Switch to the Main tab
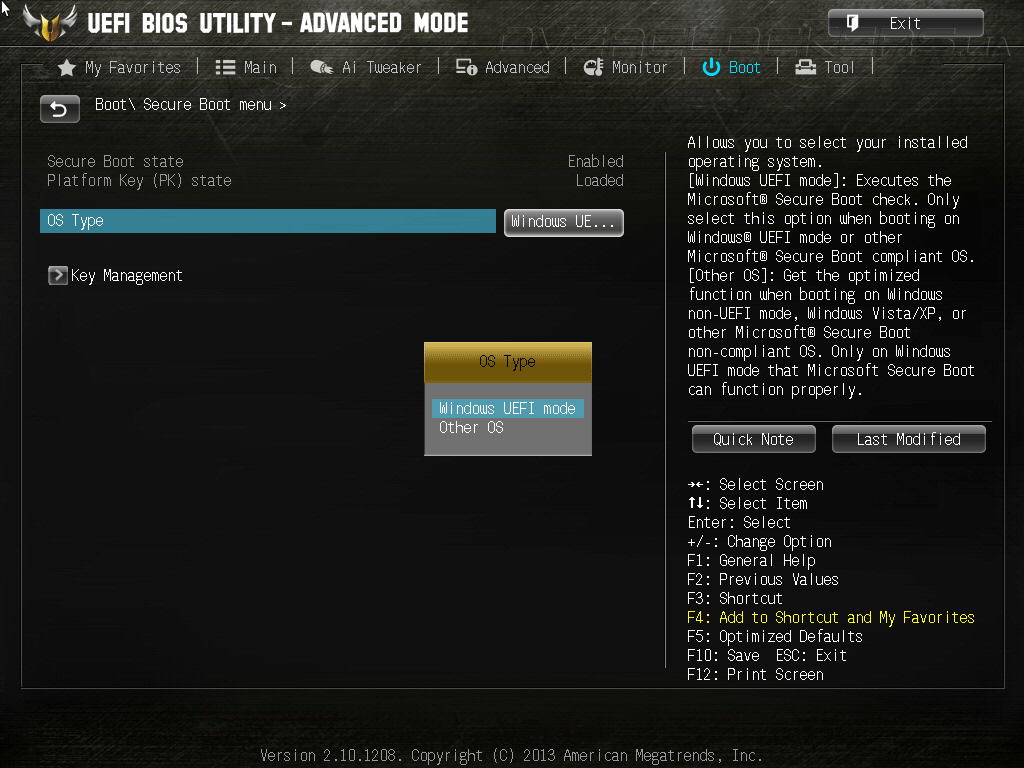The width and height of the screenshot is (1024, 768). [246, 67]
